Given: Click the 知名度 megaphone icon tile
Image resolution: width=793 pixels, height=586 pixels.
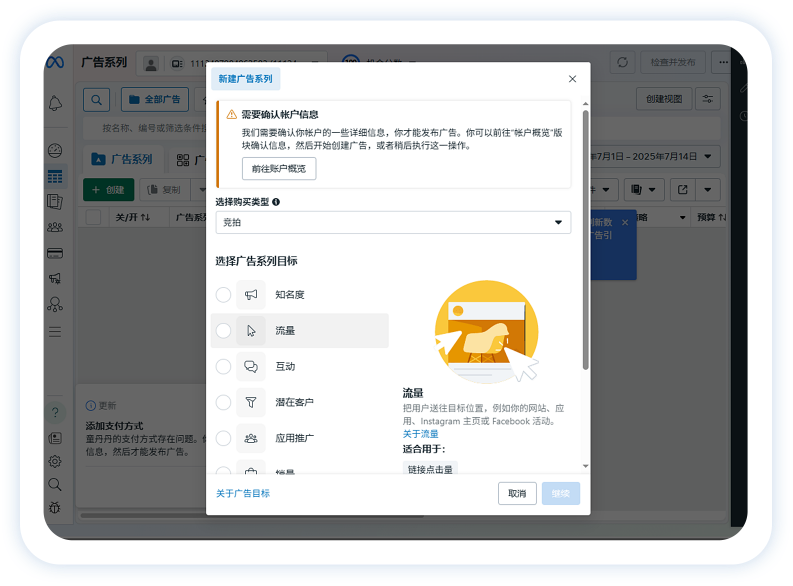Looking at the screenshot, I should click(251, 295).
